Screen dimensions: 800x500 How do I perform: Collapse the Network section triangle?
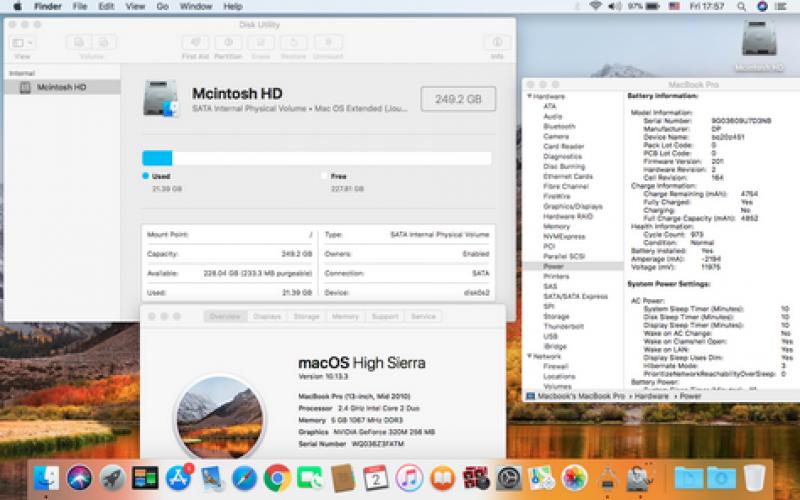tap(530, 356)
